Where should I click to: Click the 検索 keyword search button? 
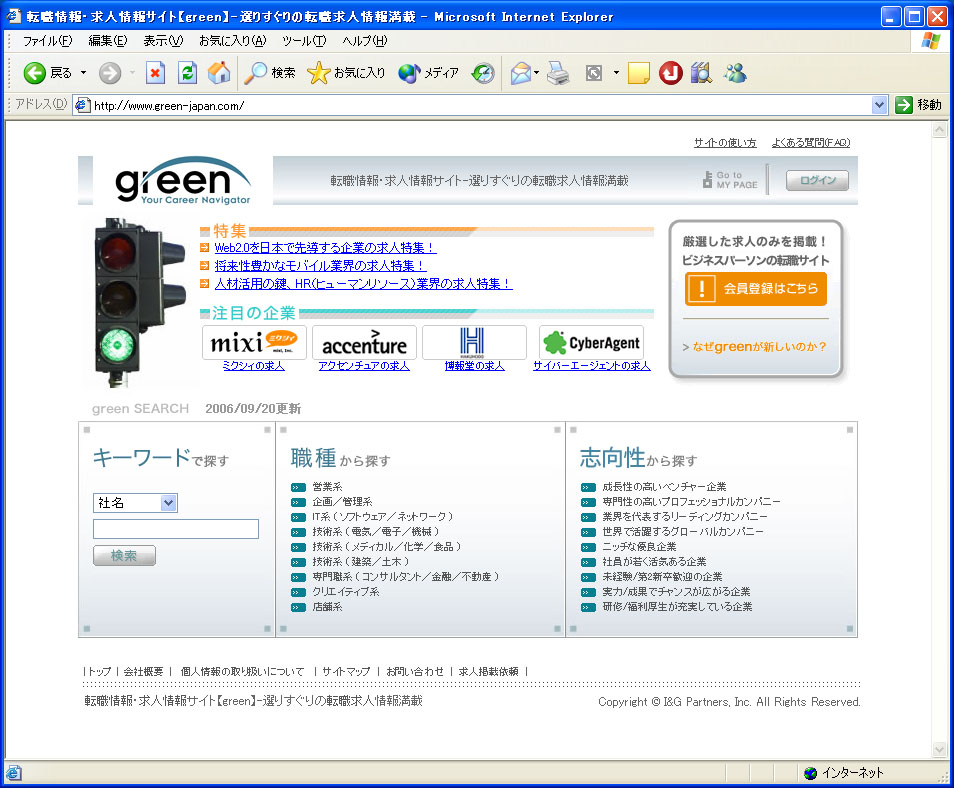124,556
